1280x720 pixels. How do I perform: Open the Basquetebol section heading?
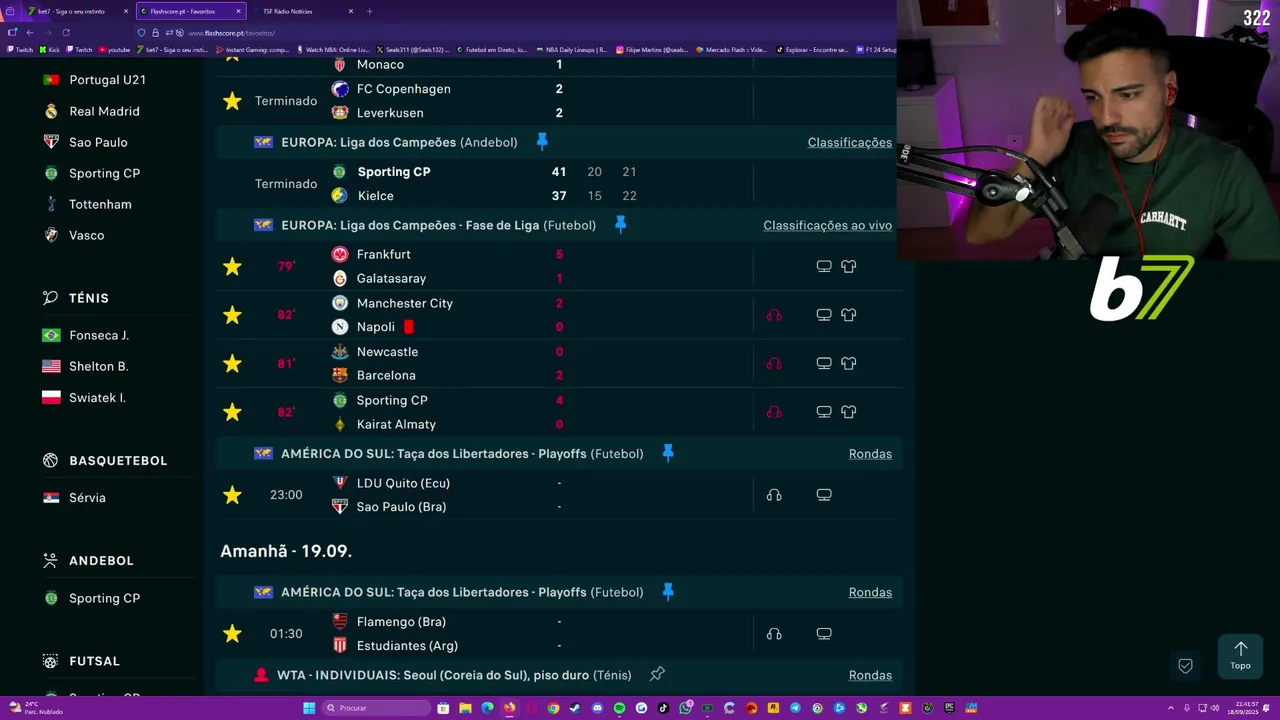[x=118, y=460]
